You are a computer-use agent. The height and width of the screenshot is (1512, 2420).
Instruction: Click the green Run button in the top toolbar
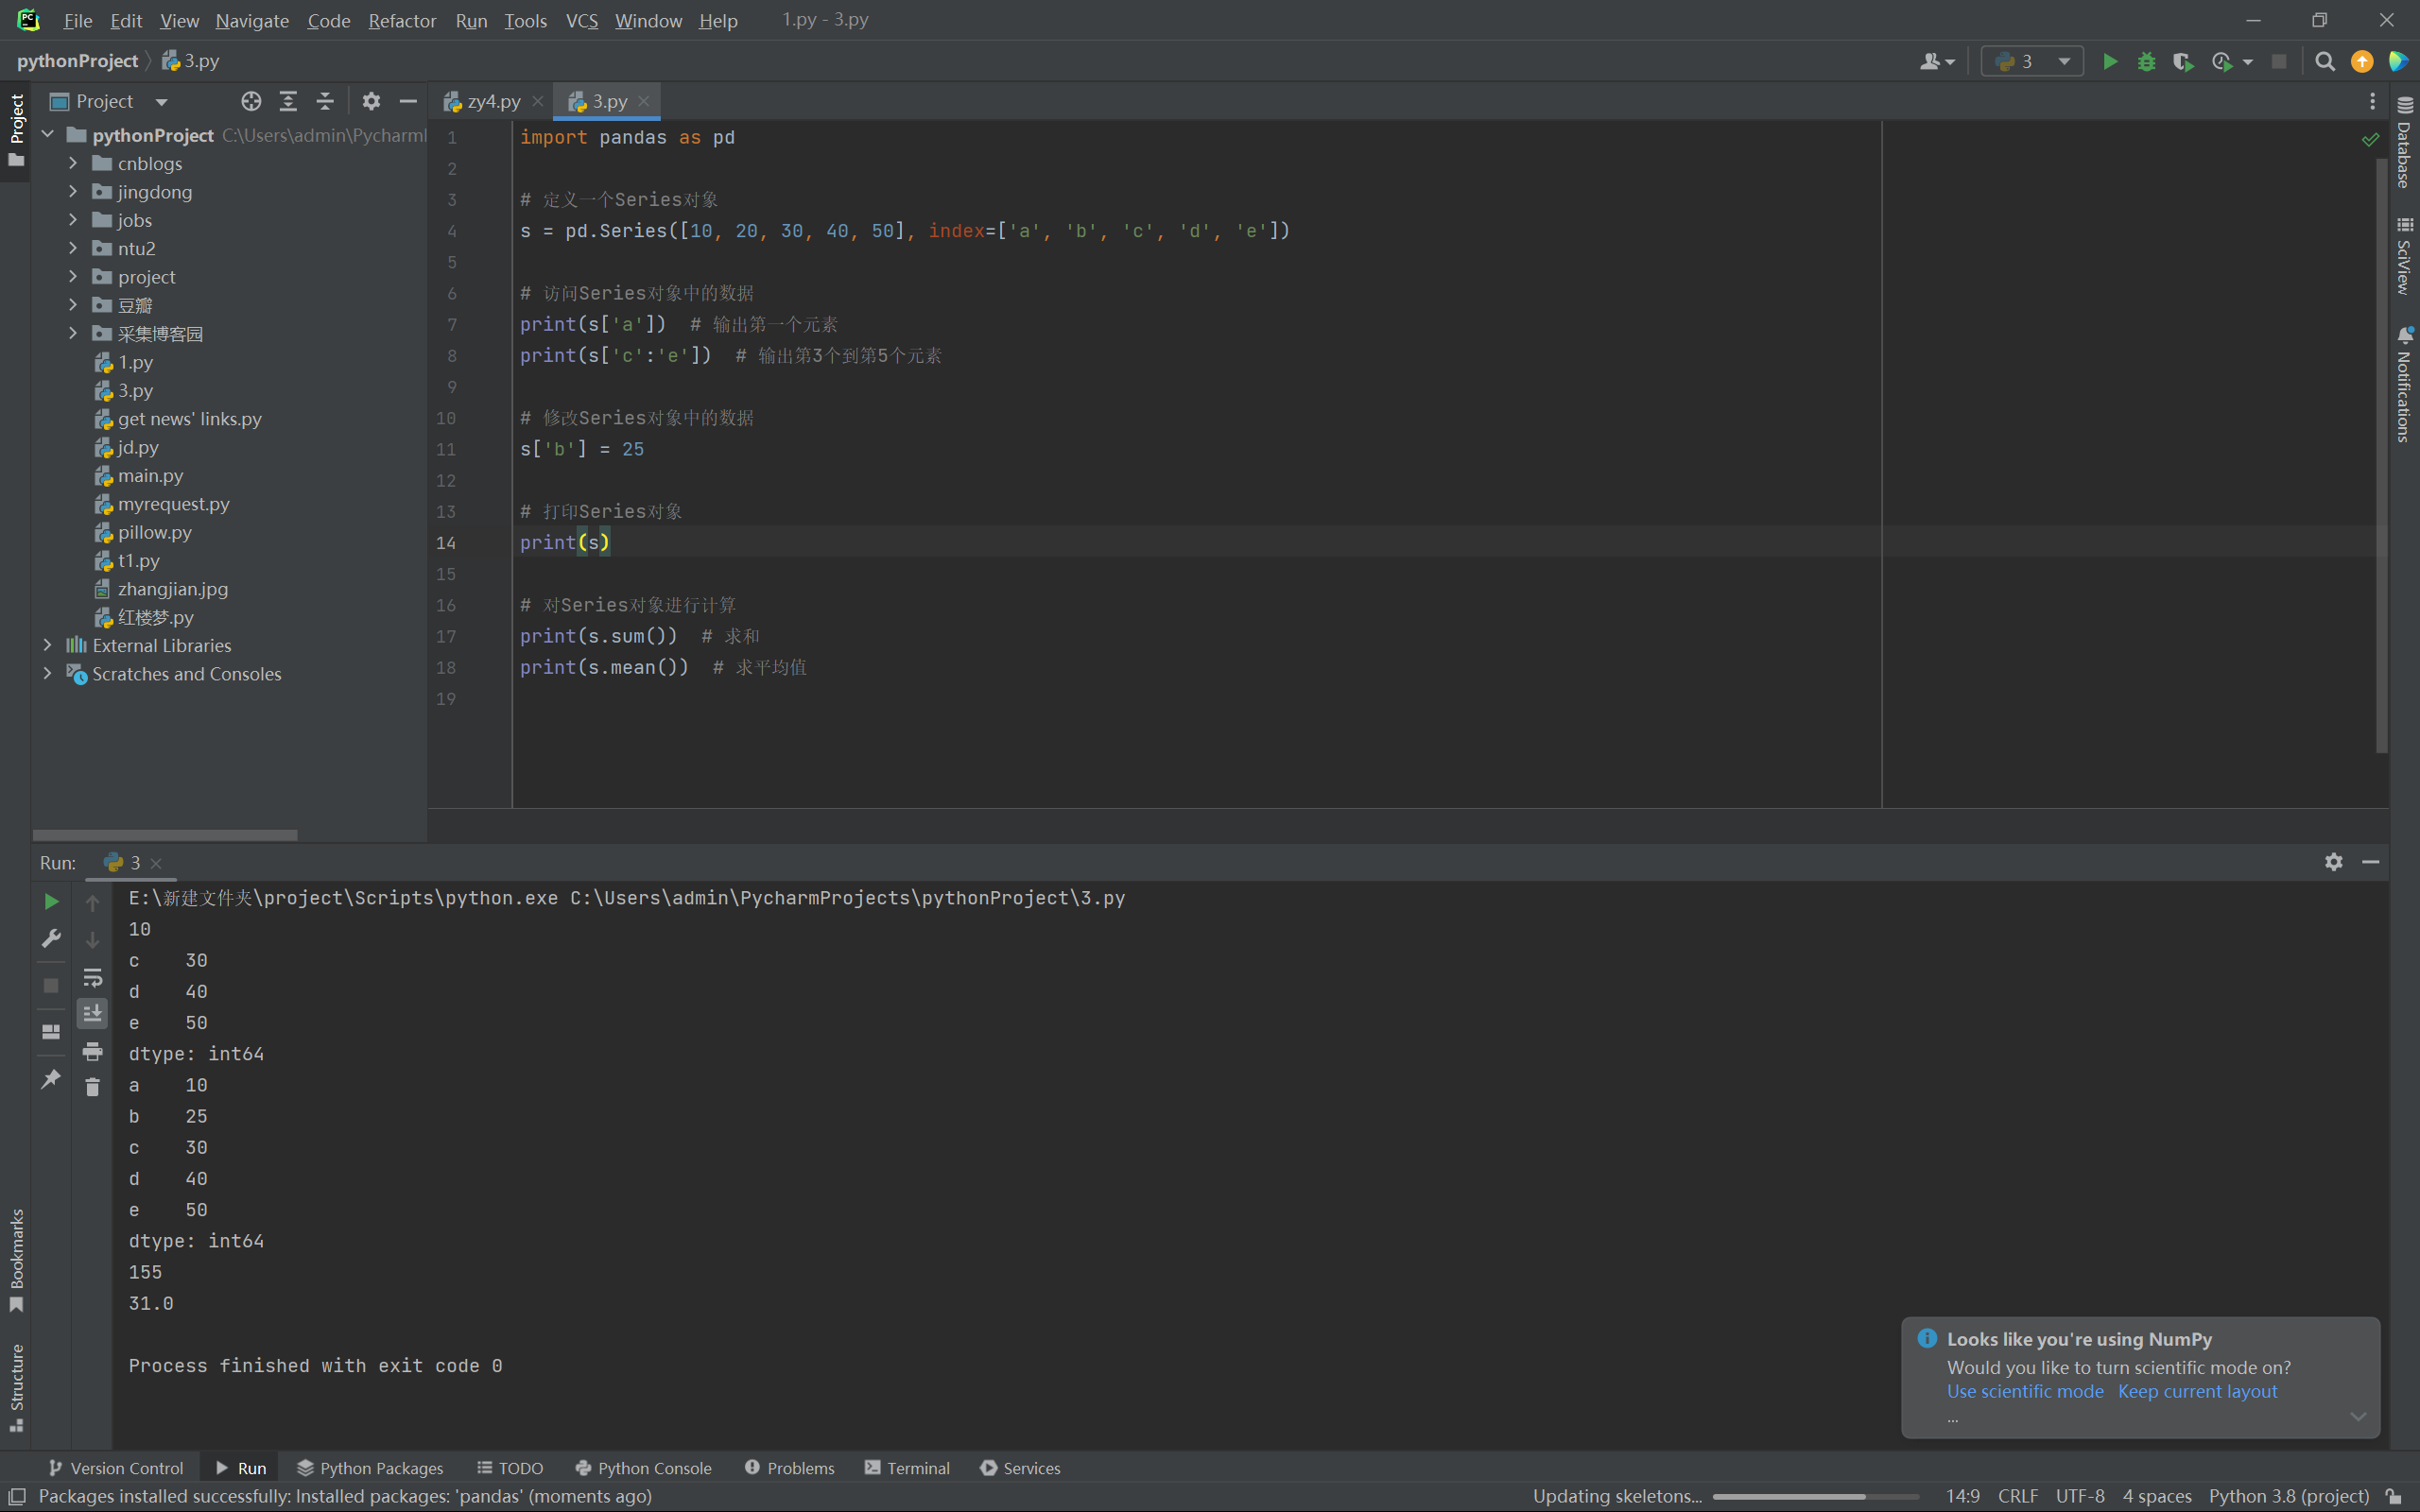coord(2109,62)
